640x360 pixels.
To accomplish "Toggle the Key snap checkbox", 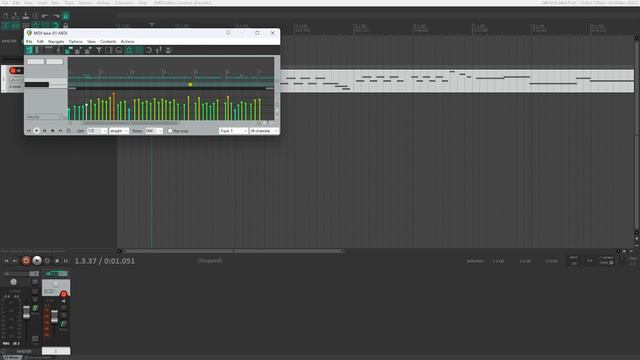I will 170,131.
